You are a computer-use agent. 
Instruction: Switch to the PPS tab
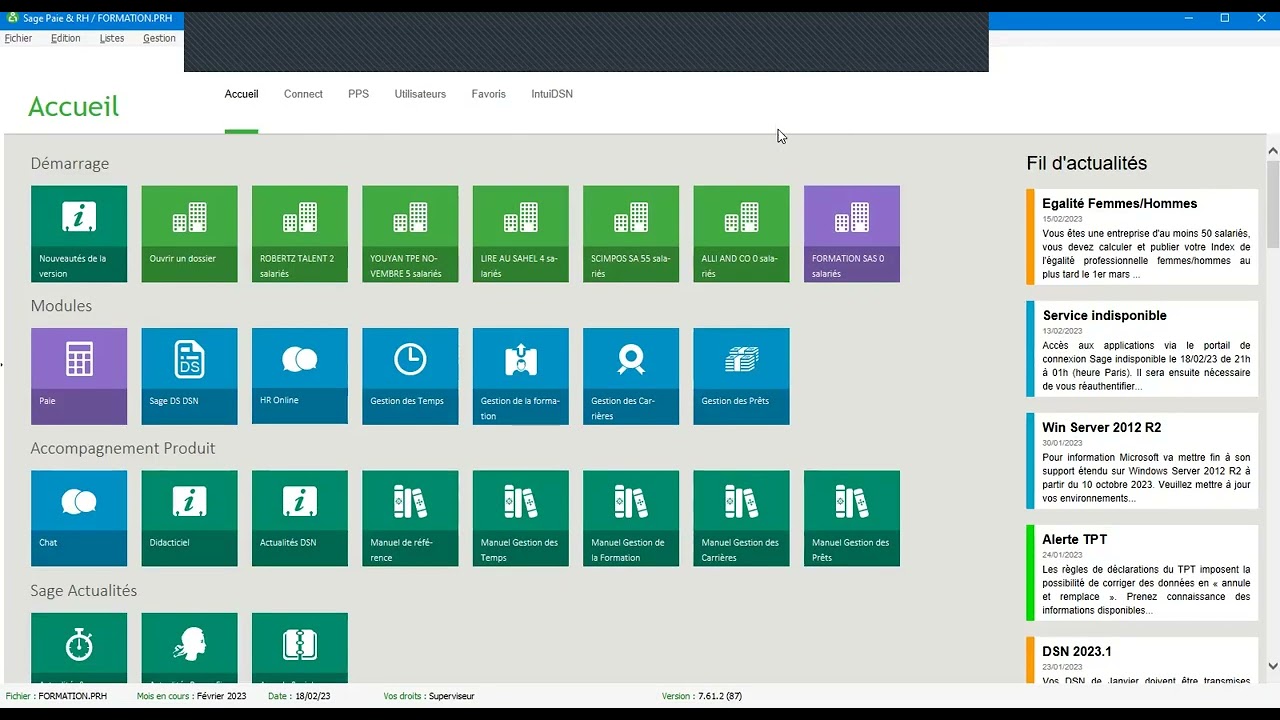point(358,94)
